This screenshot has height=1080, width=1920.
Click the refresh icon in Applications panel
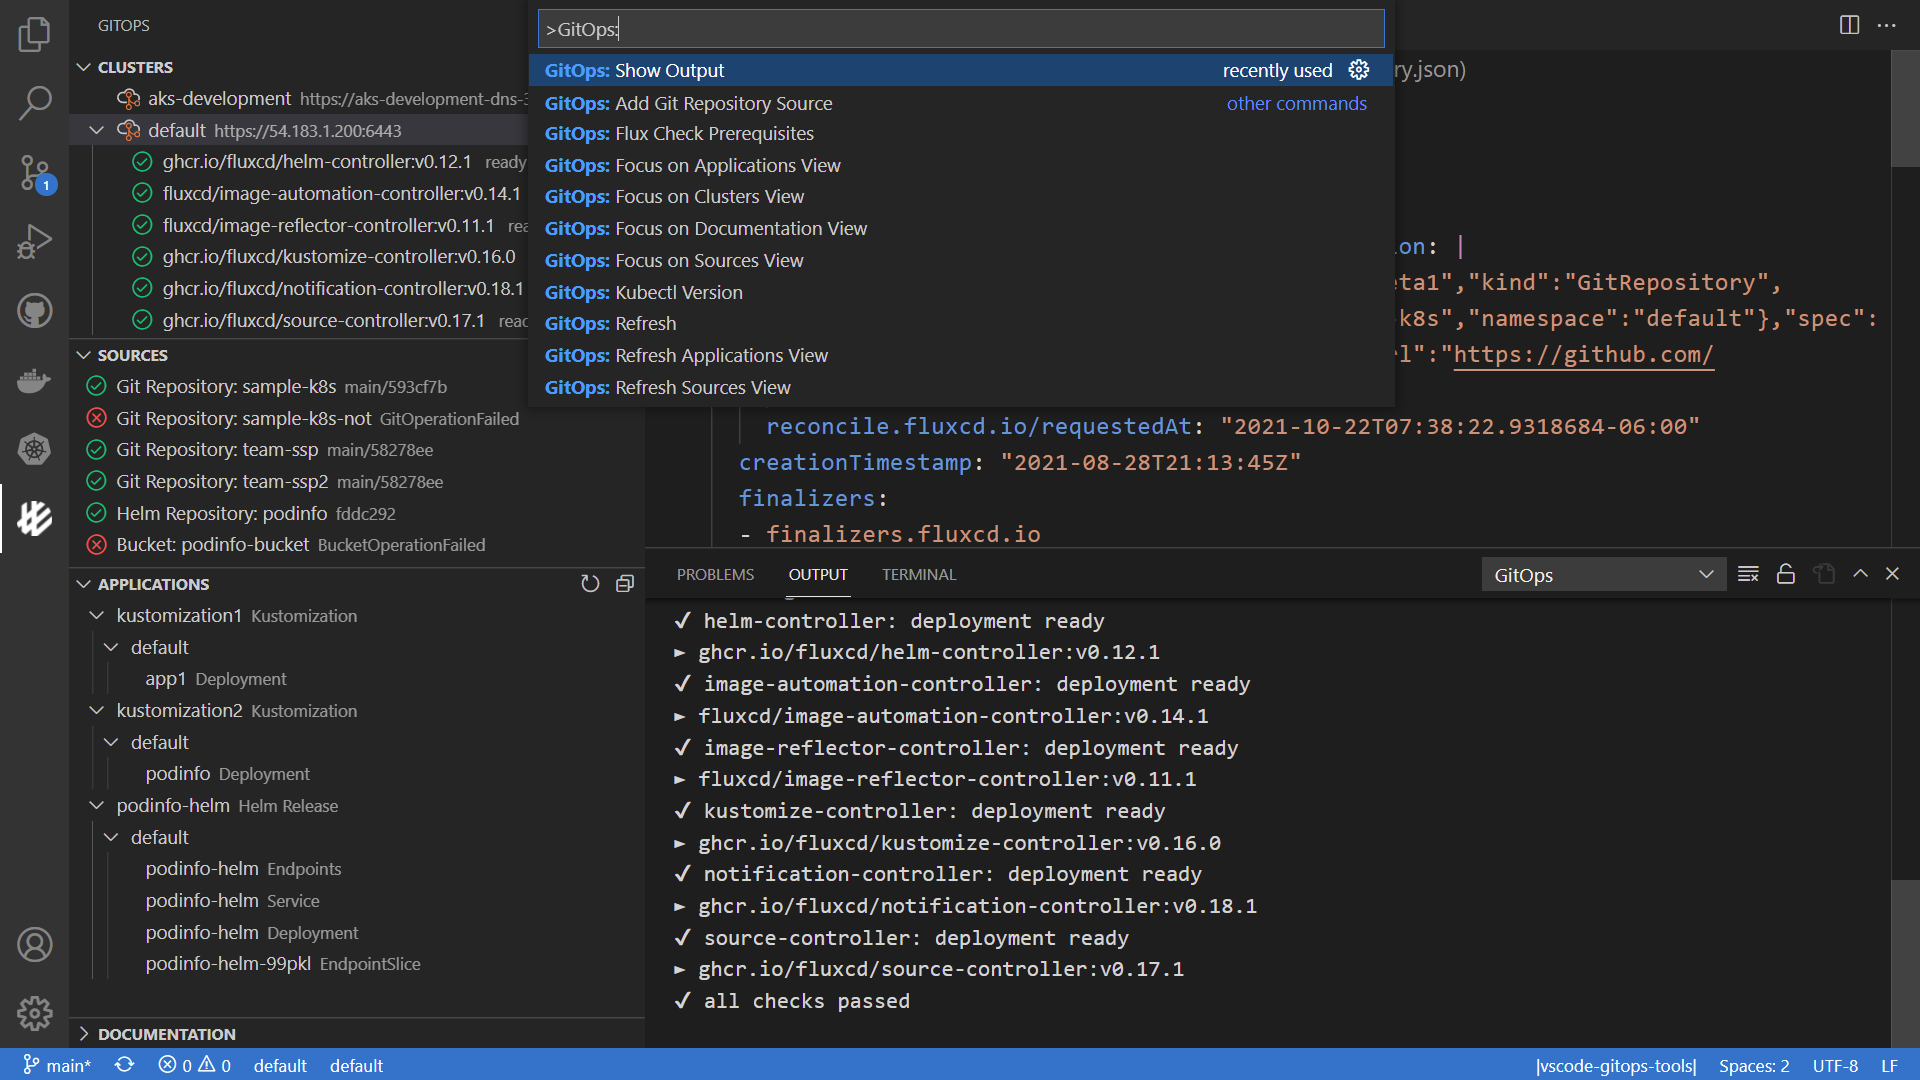pyautogui.click(x=591, y=583)
